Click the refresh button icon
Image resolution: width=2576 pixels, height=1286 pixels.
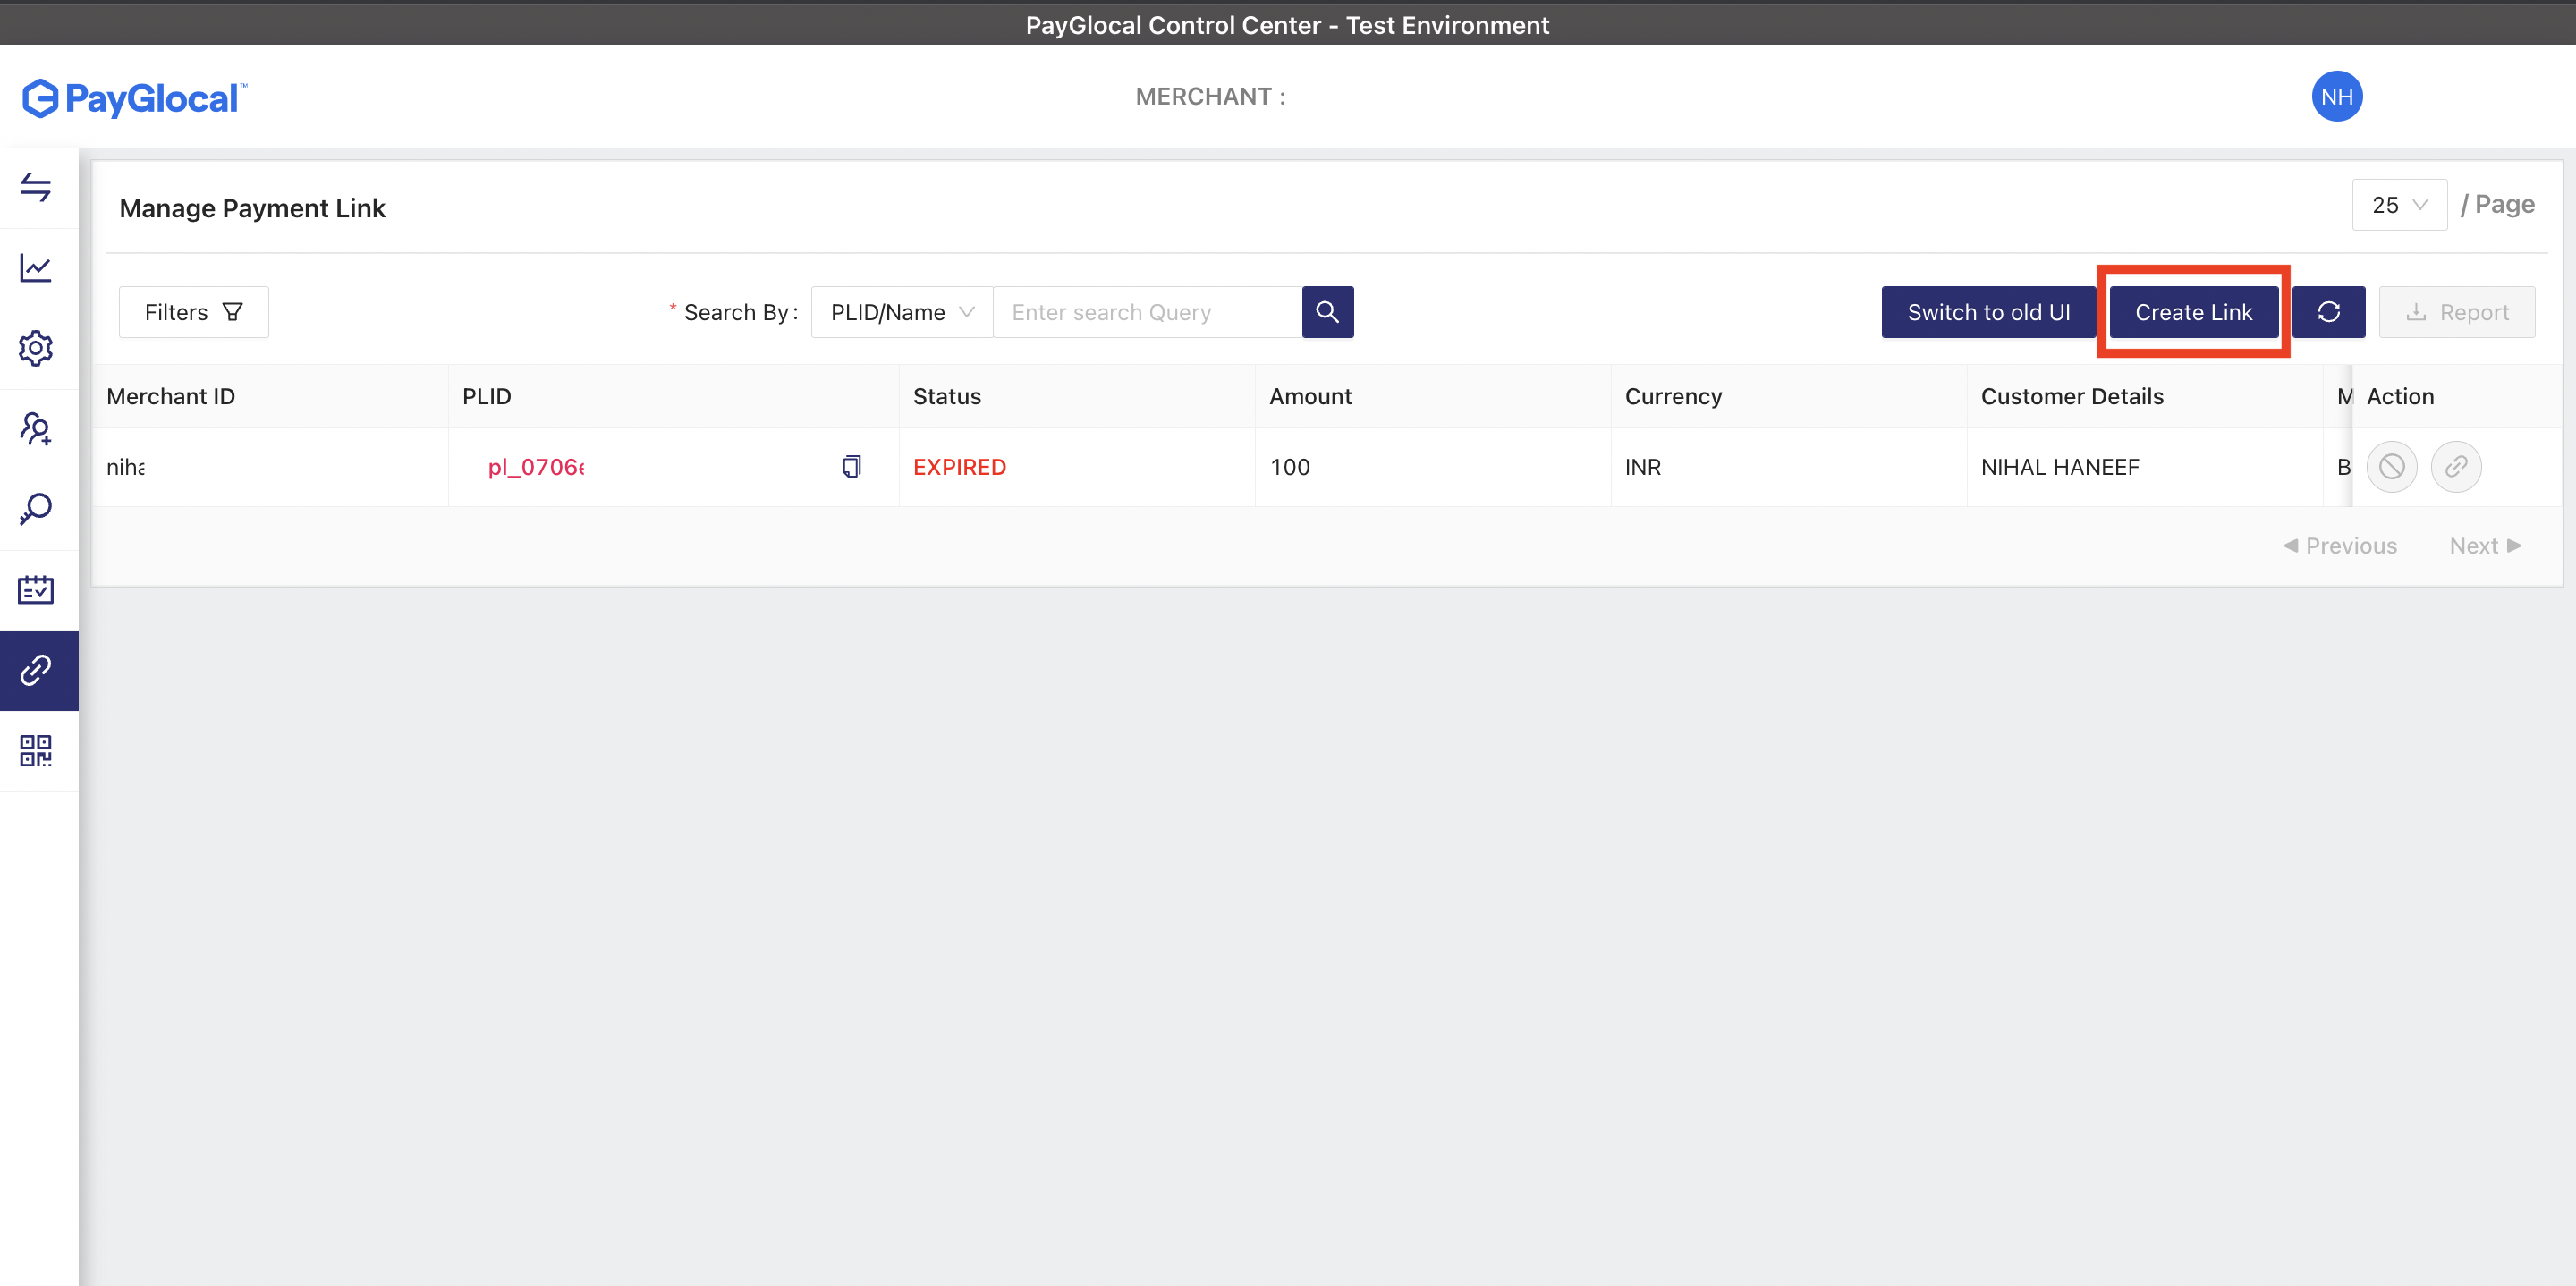pyautogui.click(x=2328, y=312)
